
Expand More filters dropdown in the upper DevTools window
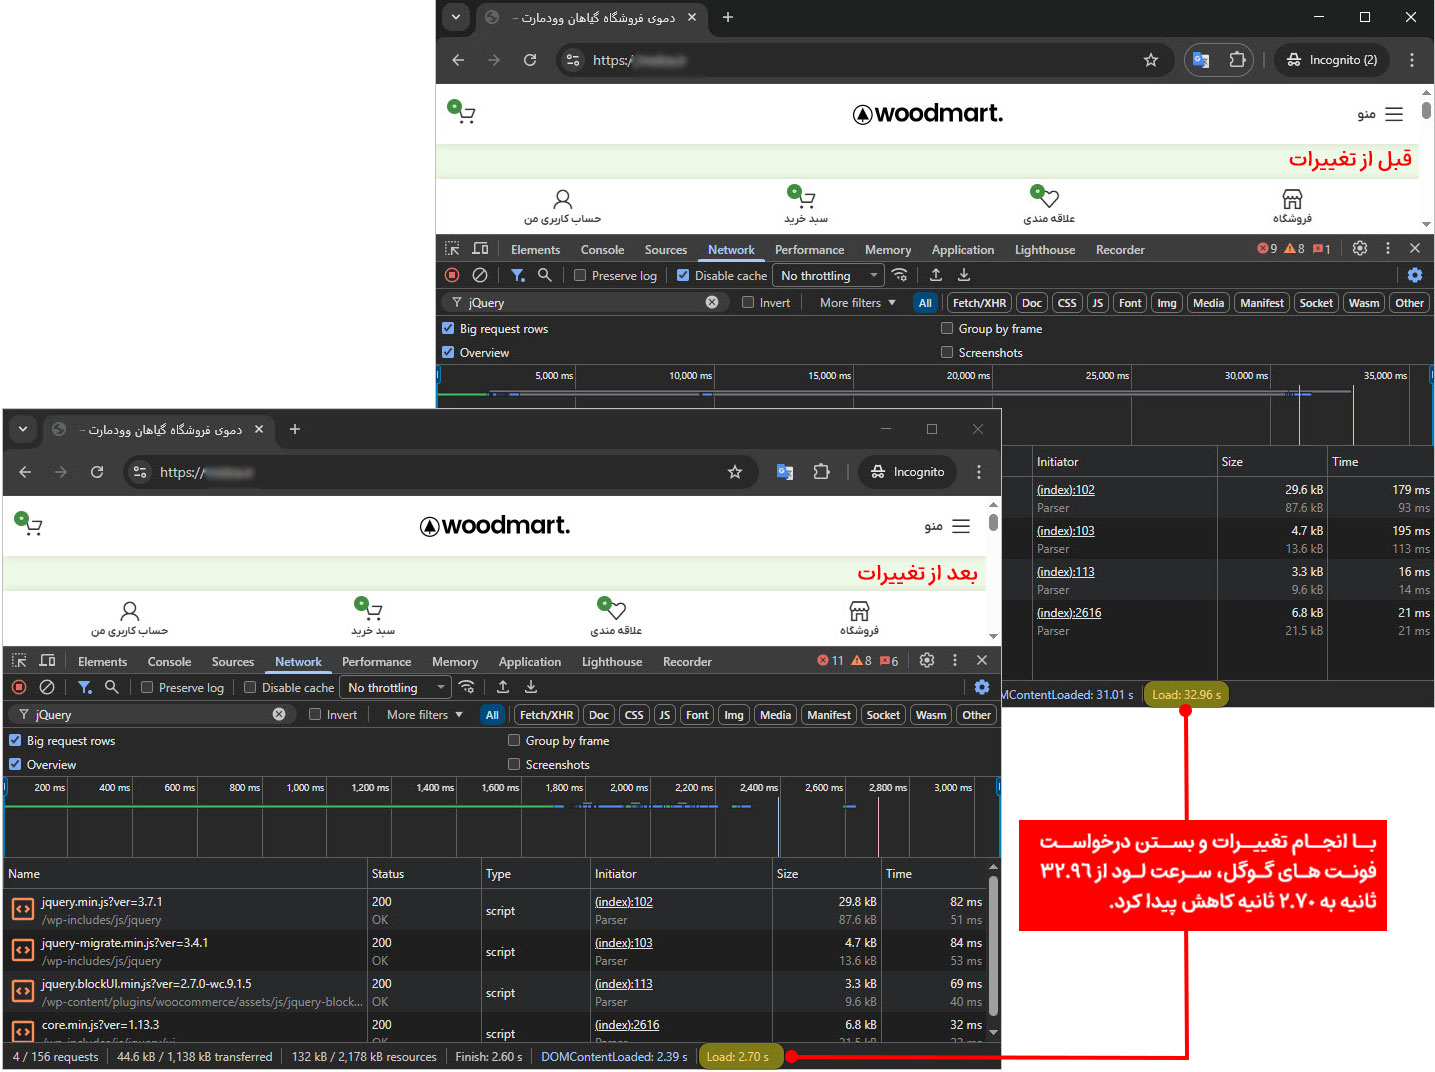[857, 302]
